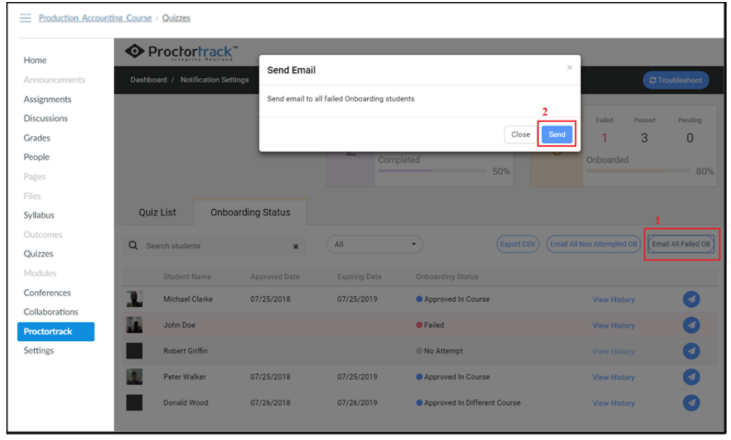Click the Failed count 1

click(604, 138)
